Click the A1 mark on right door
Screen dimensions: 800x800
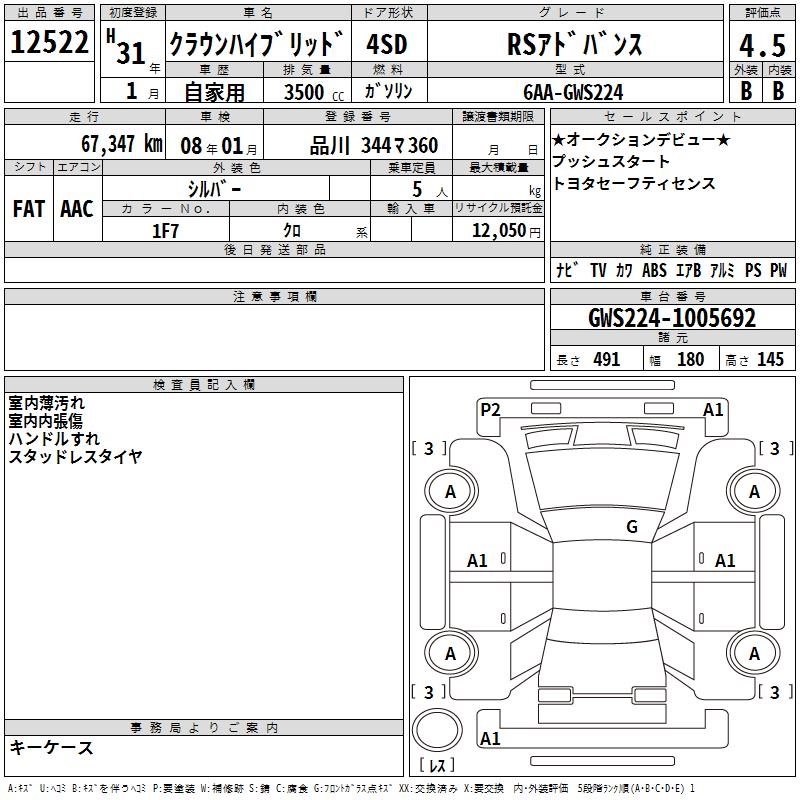724,561
